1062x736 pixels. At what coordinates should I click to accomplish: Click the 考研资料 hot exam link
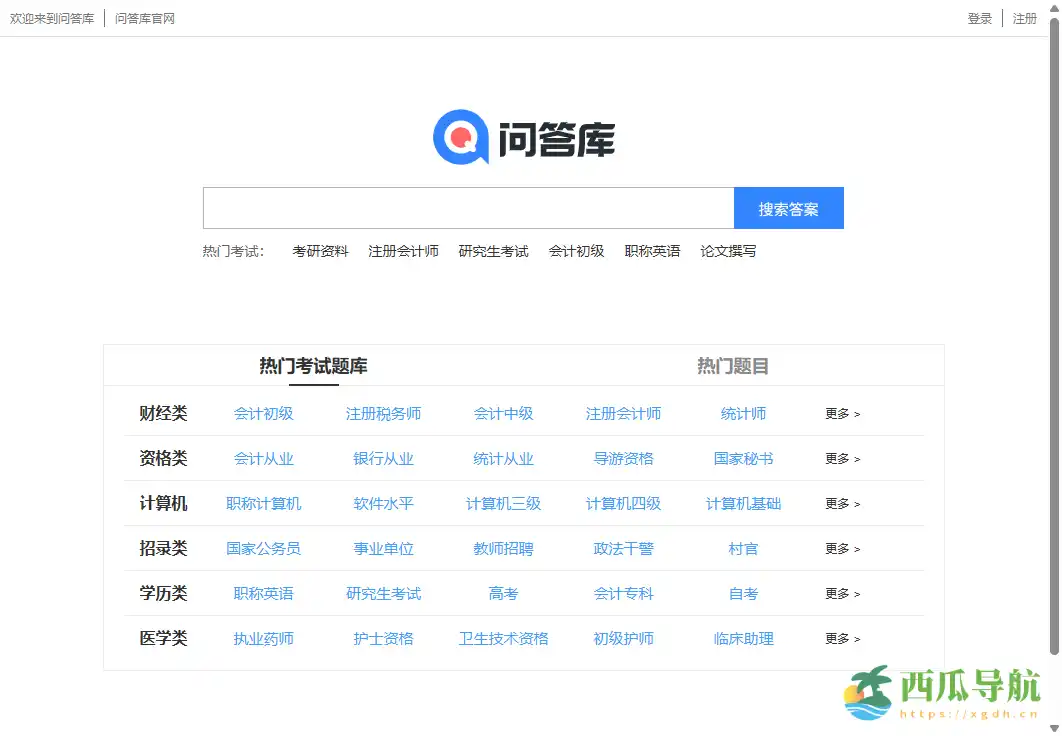(x=319, y=251)
